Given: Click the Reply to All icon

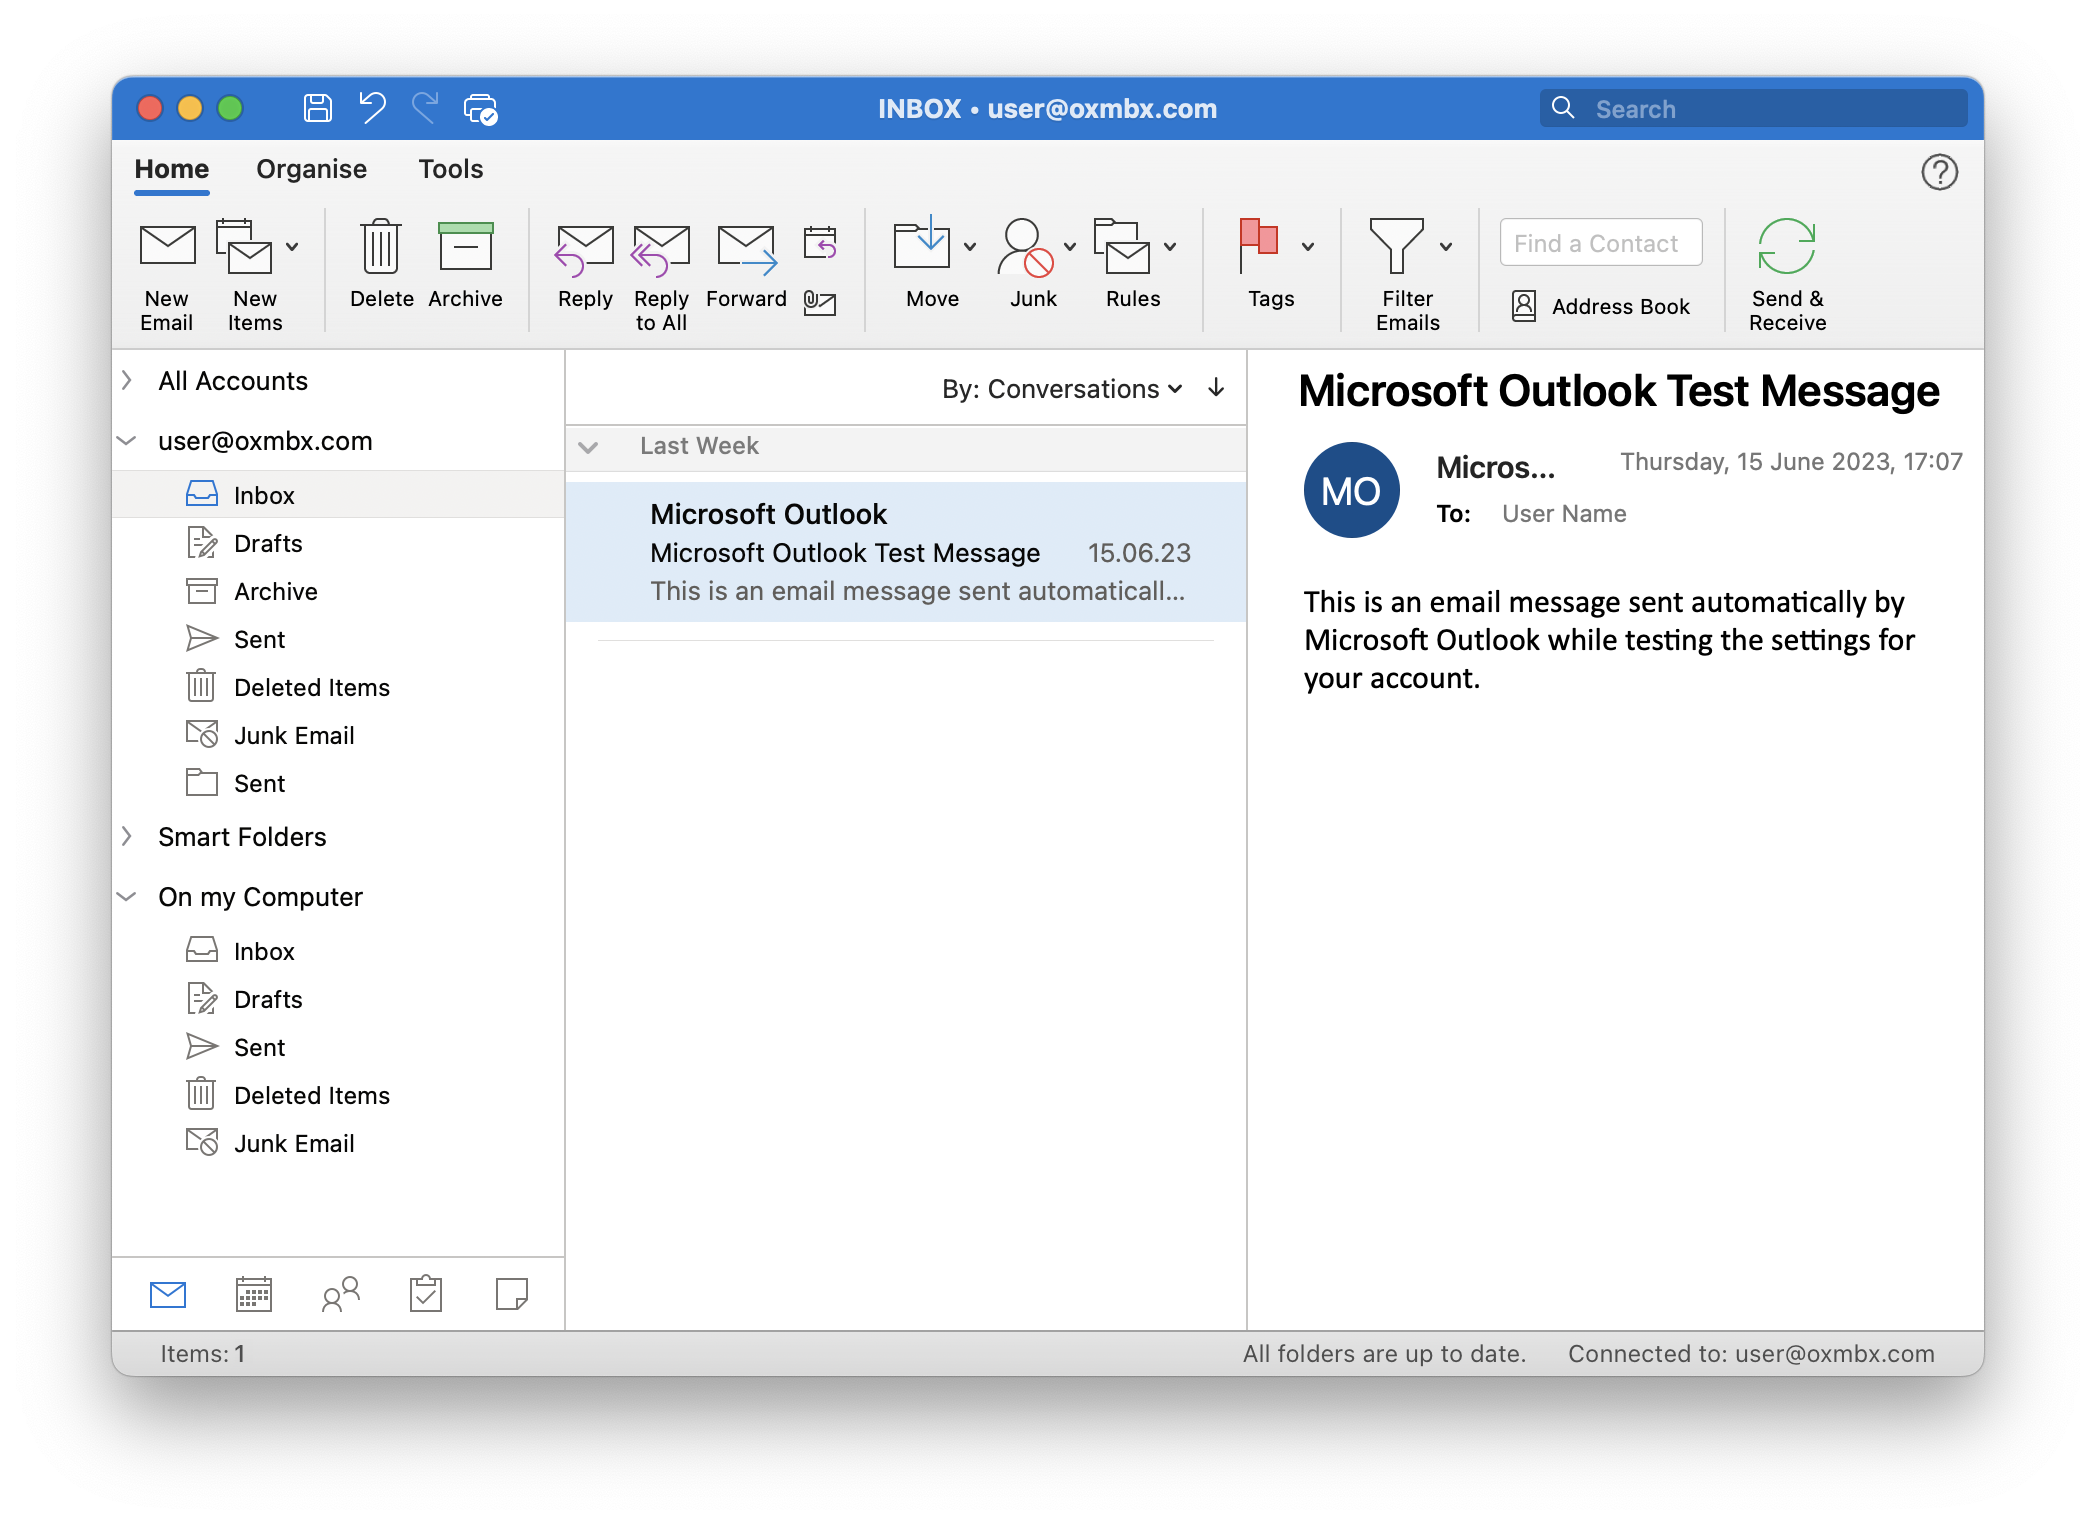Looking at the screenshot, I should 660,248.
